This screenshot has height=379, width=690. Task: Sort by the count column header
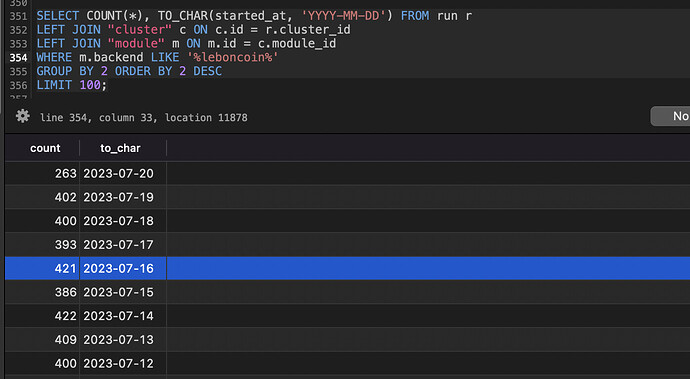[45, 148]
